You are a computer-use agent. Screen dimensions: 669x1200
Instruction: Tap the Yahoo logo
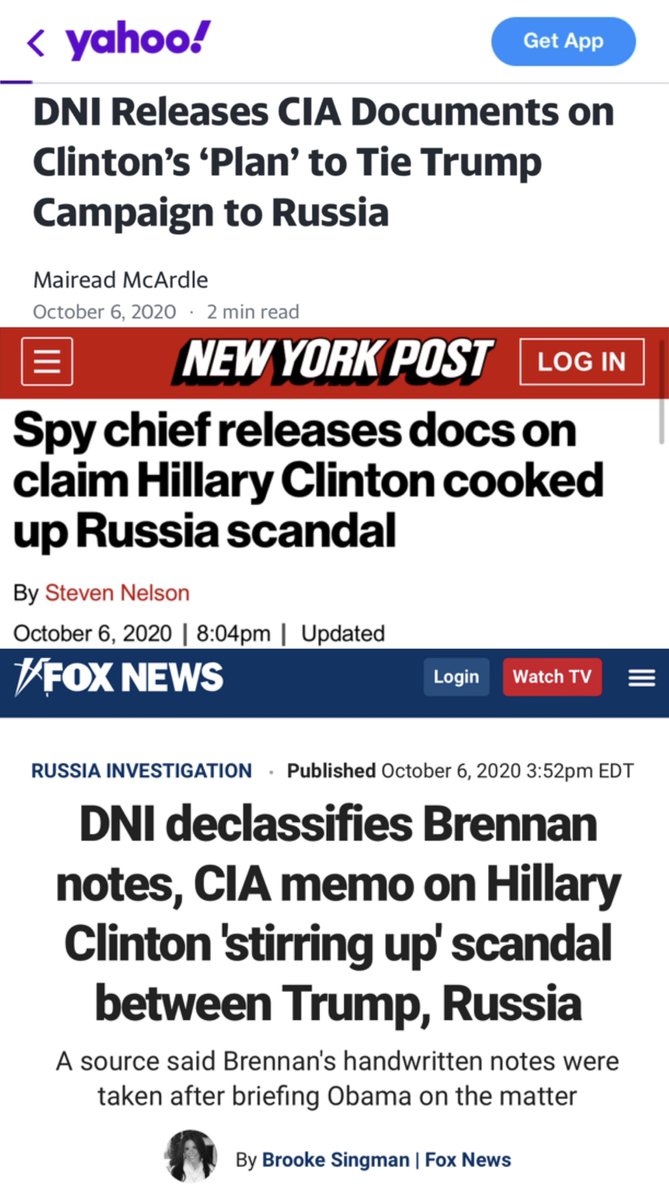(x=138, y=40)
